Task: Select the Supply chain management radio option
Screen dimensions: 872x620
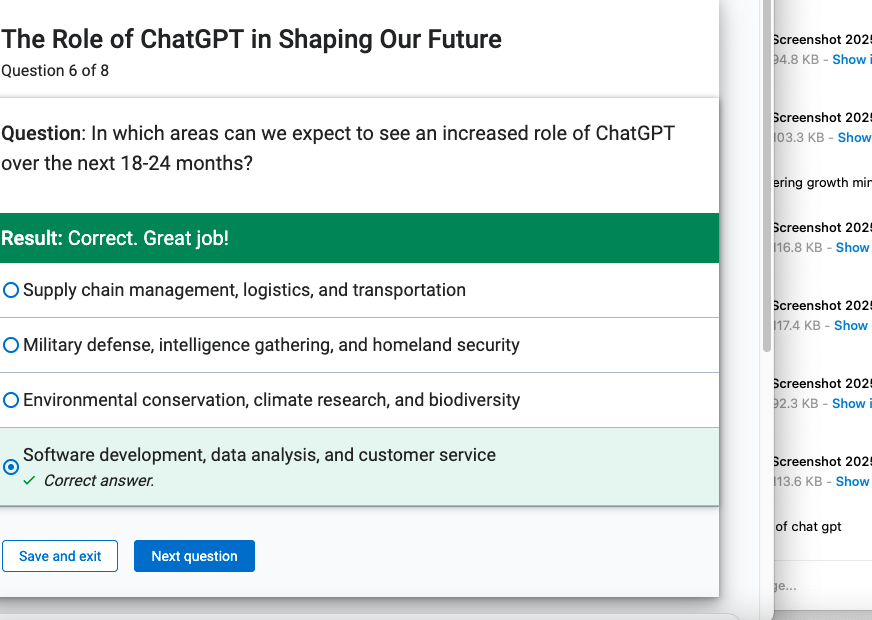Action: [11, 290]
